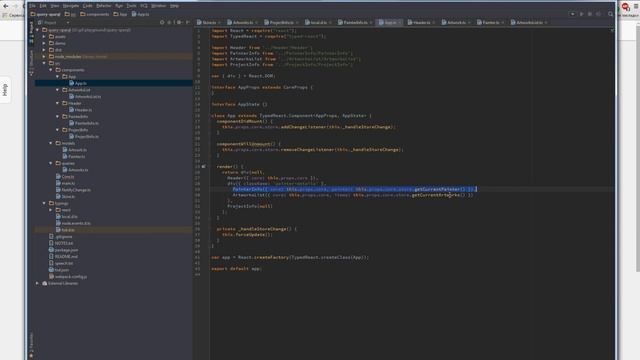
Task: Select Header.ts file in the project tree
Action: coord(80,110)
